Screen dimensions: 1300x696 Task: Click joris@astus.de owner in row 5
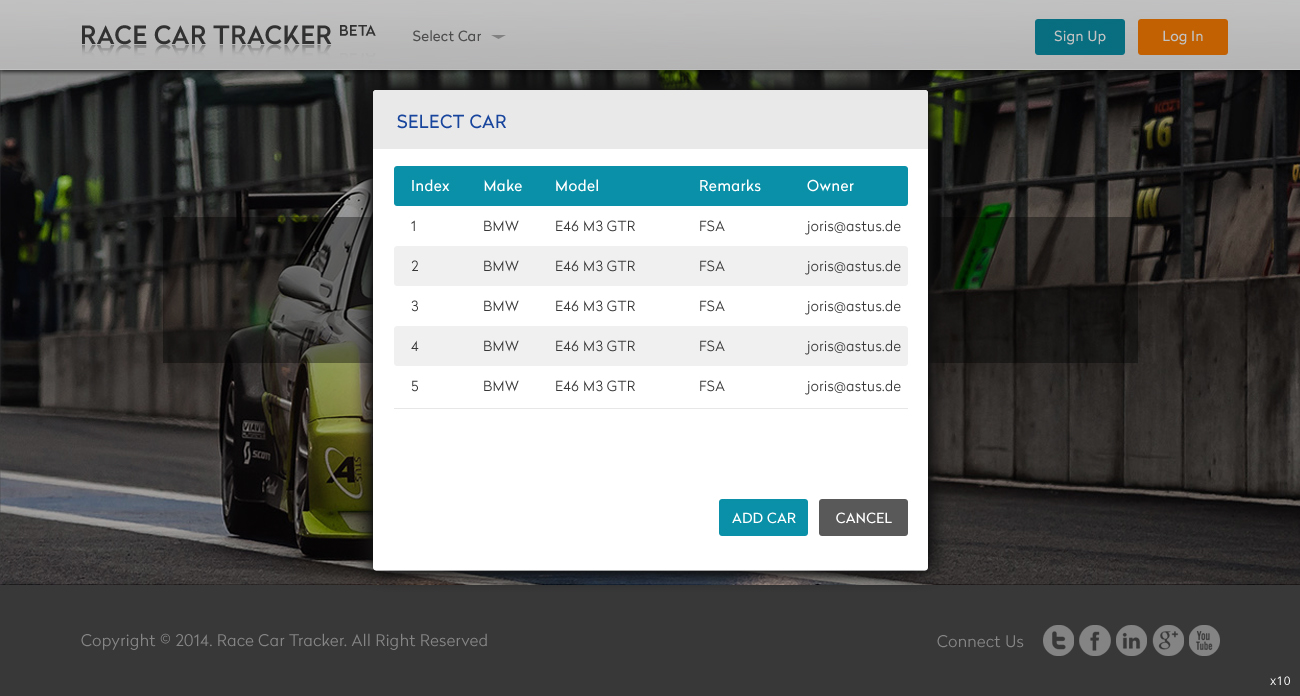(x=854, y=386)
